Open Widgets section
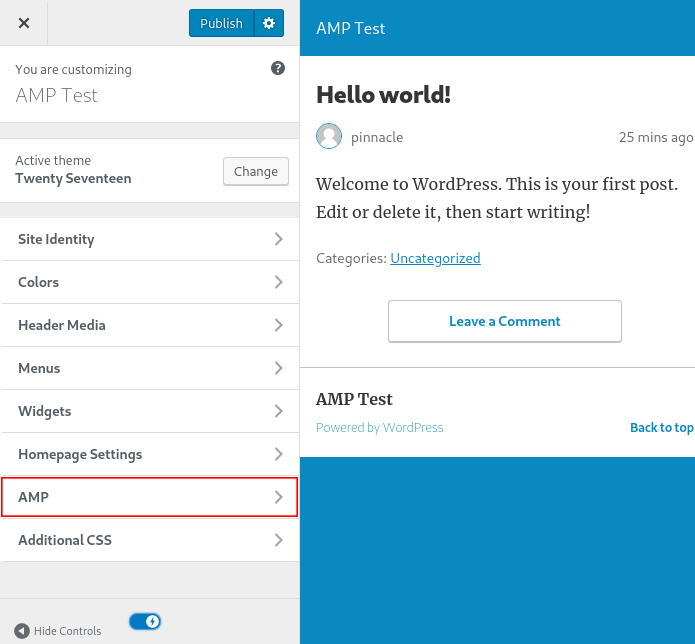 pos(150,411)
